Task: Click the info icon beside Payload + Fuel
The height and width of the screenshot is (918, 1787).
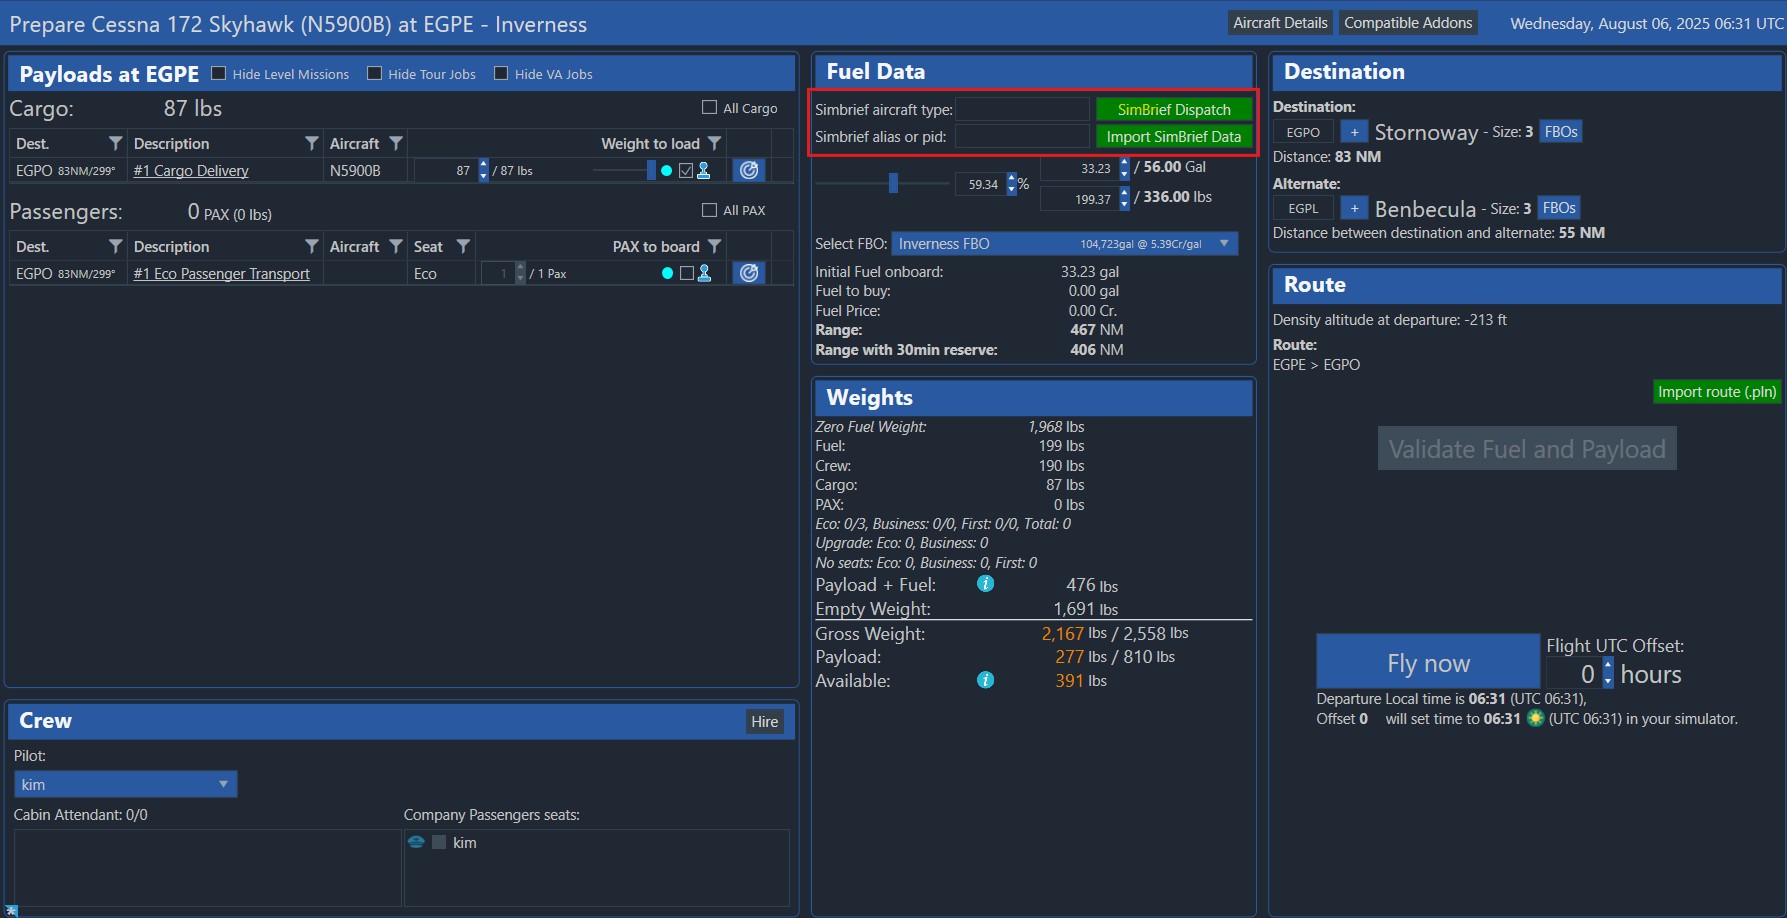Action: [985, 584]
